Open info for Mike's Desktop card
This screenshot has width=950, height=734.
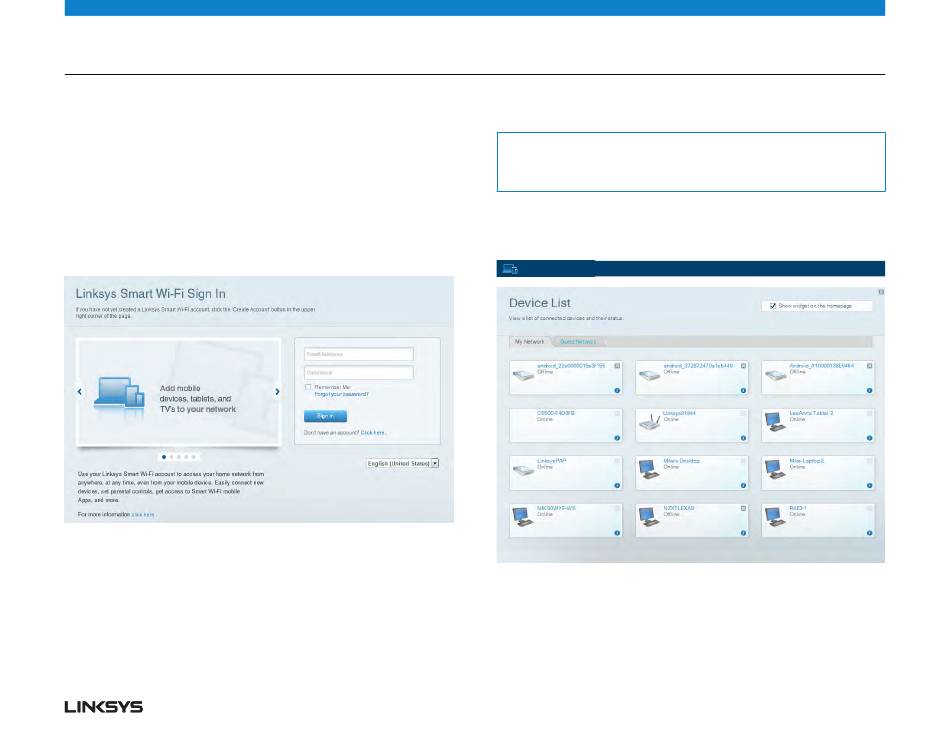tap(743, 485)
